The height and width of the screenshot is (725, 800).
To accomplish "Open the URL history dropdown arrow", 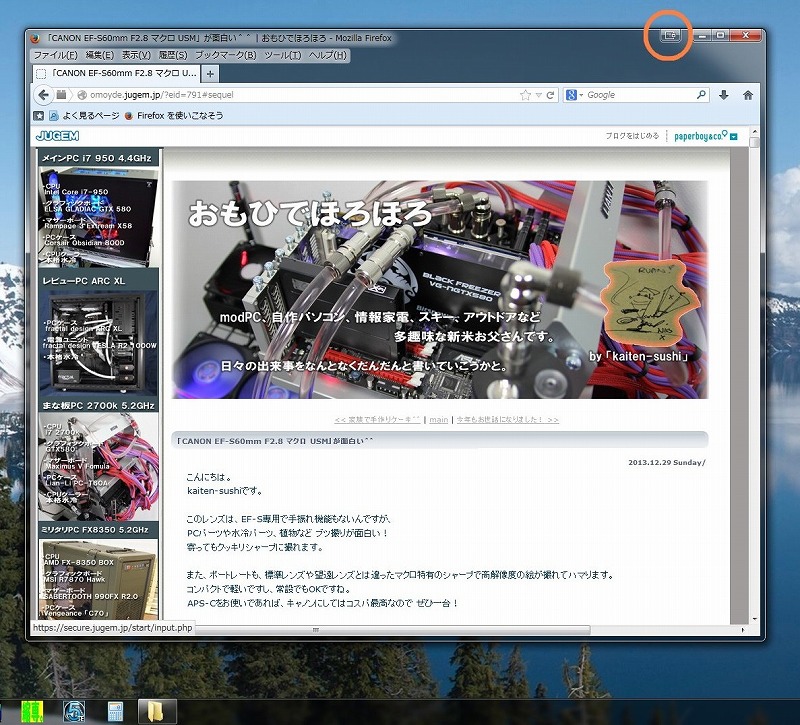I will tap(539, 95).
